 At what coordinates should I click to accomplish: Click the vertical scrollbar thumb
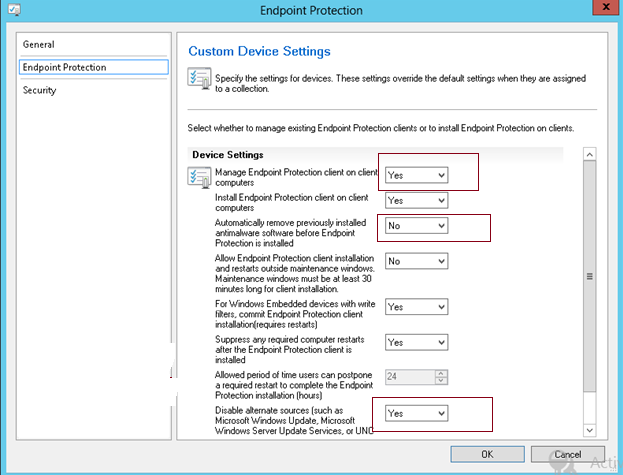coord(590,276)
